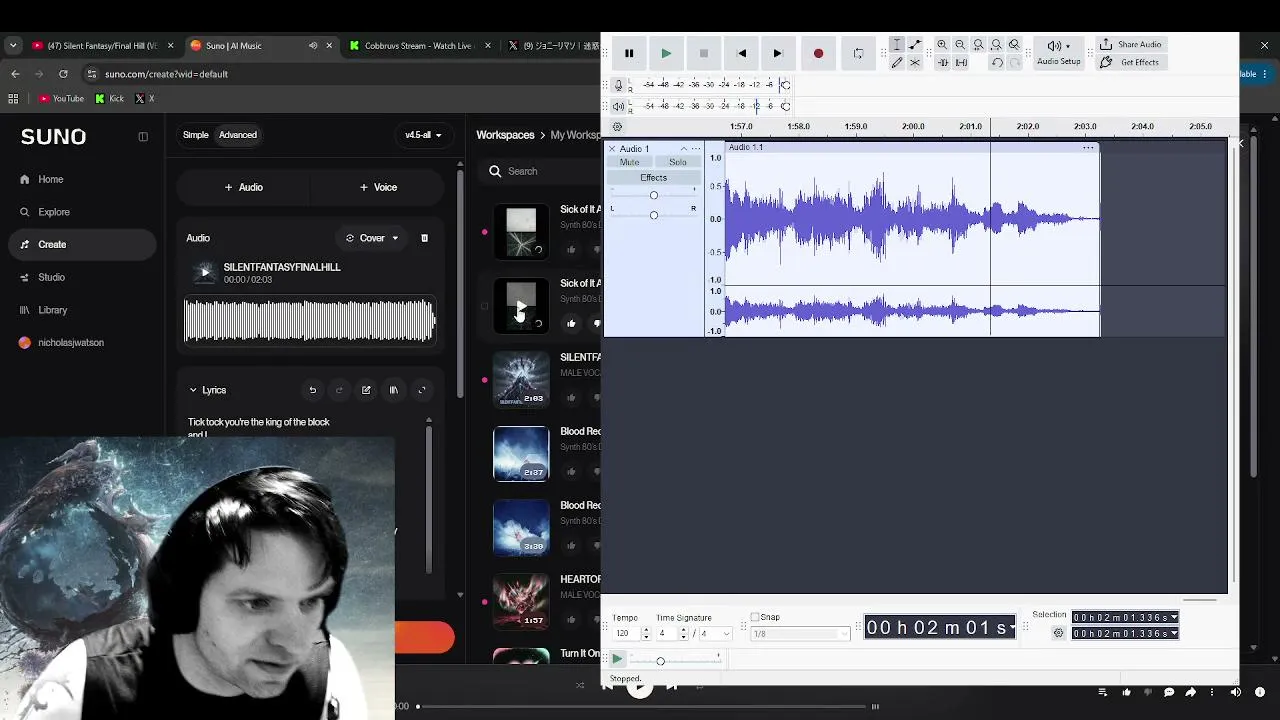Click the record meter microphone icon

click(x=619, y=85)
